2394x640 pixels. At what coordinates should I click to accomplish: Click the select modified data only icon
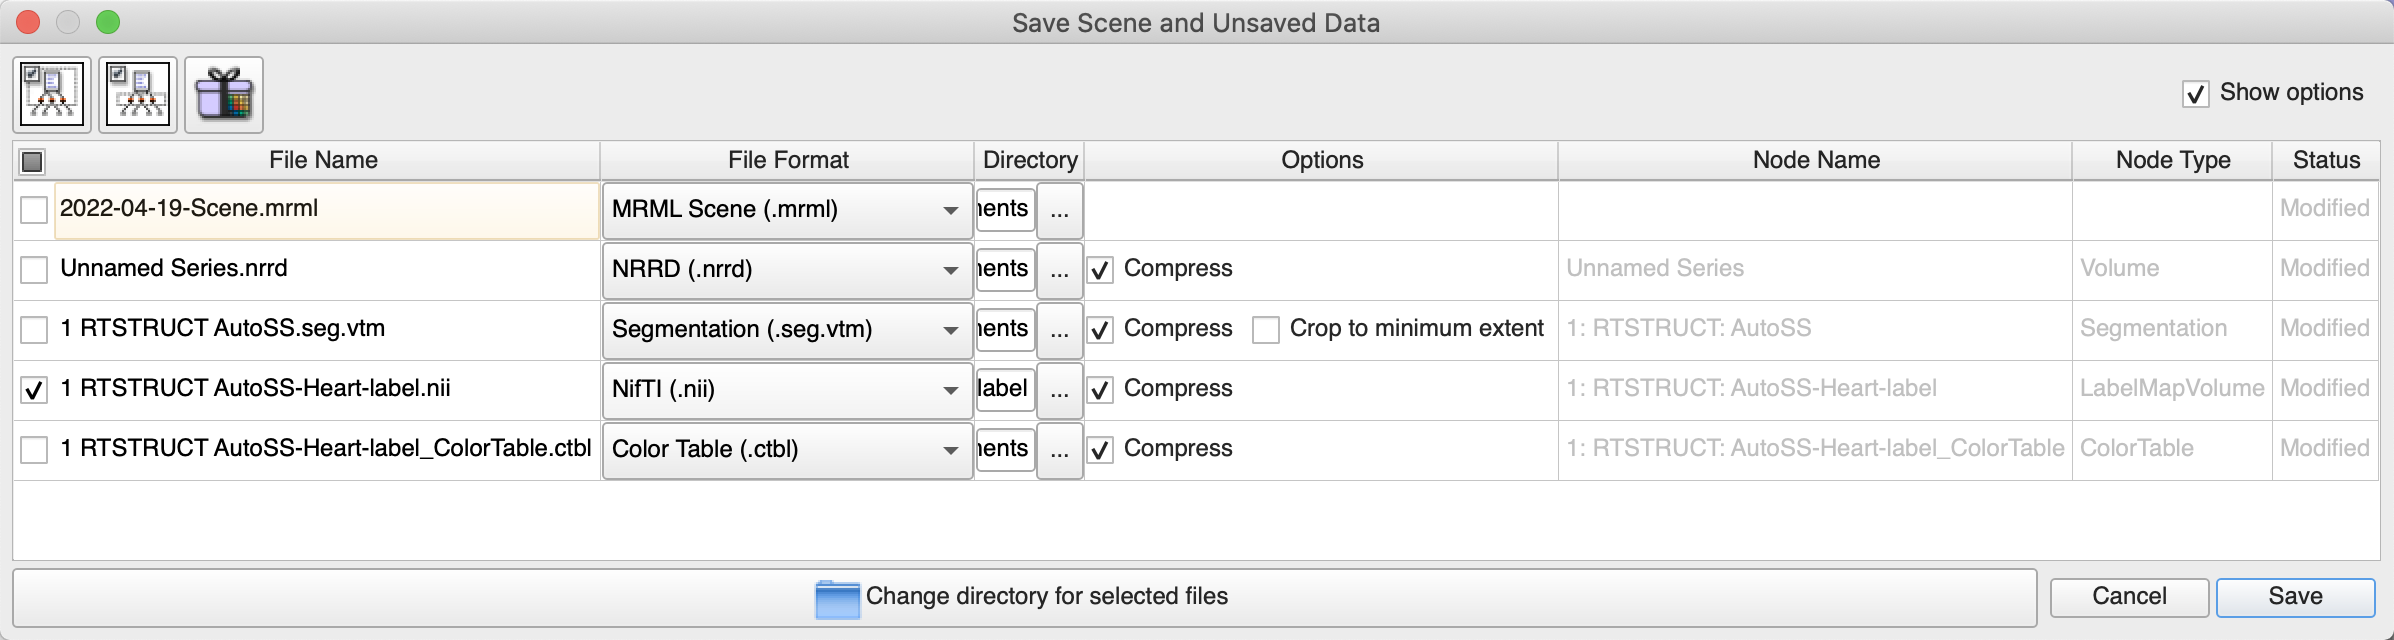tap(138, 95)
